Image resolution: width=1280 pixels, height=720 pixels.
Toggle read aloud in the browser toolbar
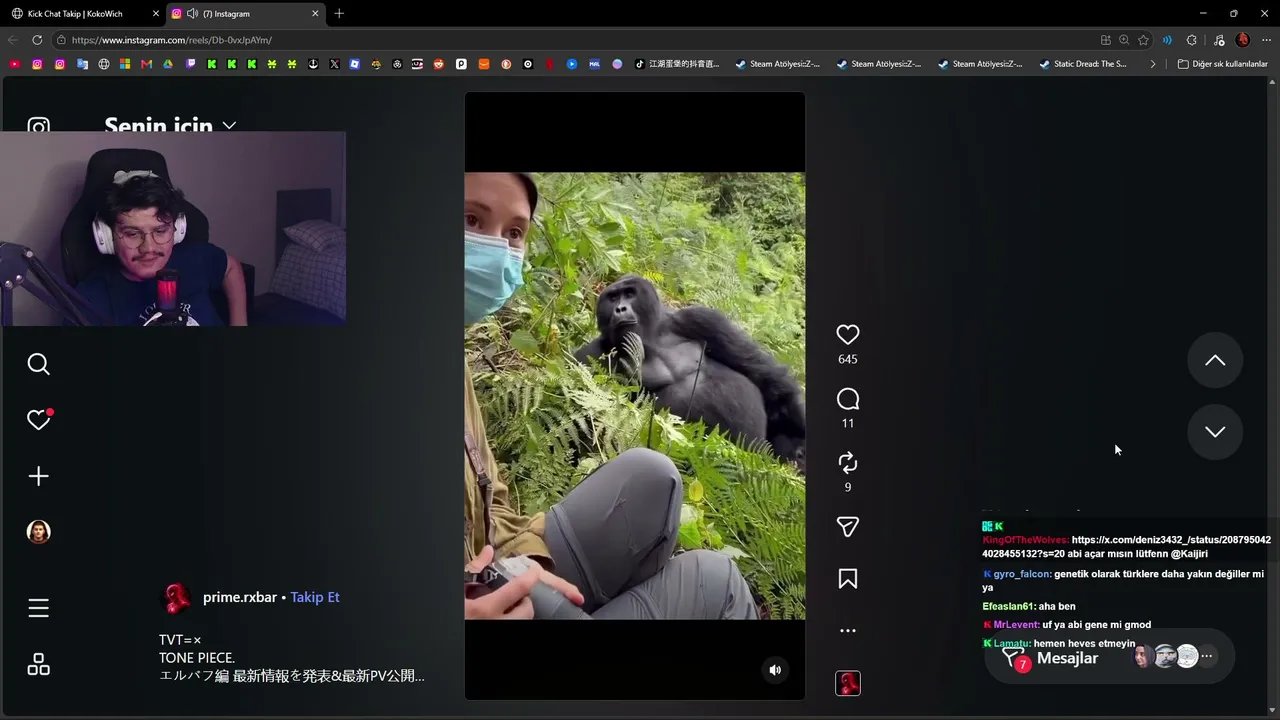pyautogui.click(x=1167, y=40)
